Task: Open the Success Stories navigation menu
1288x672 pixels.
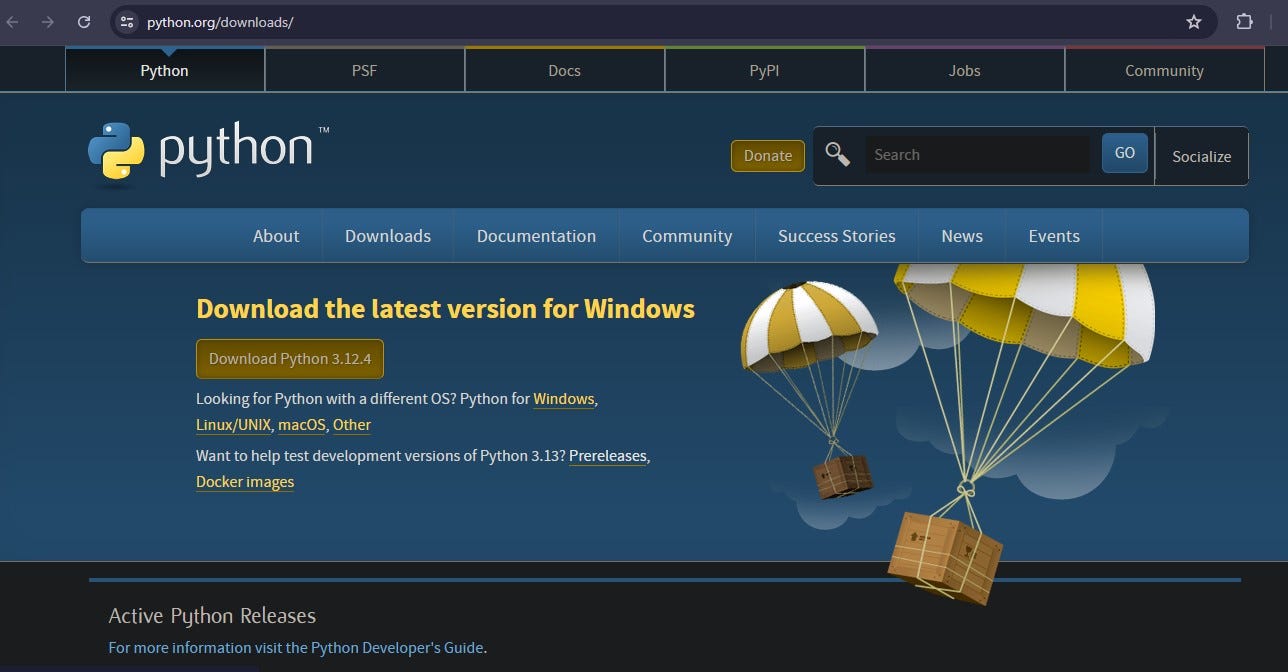Action: (x=837, y=236)
